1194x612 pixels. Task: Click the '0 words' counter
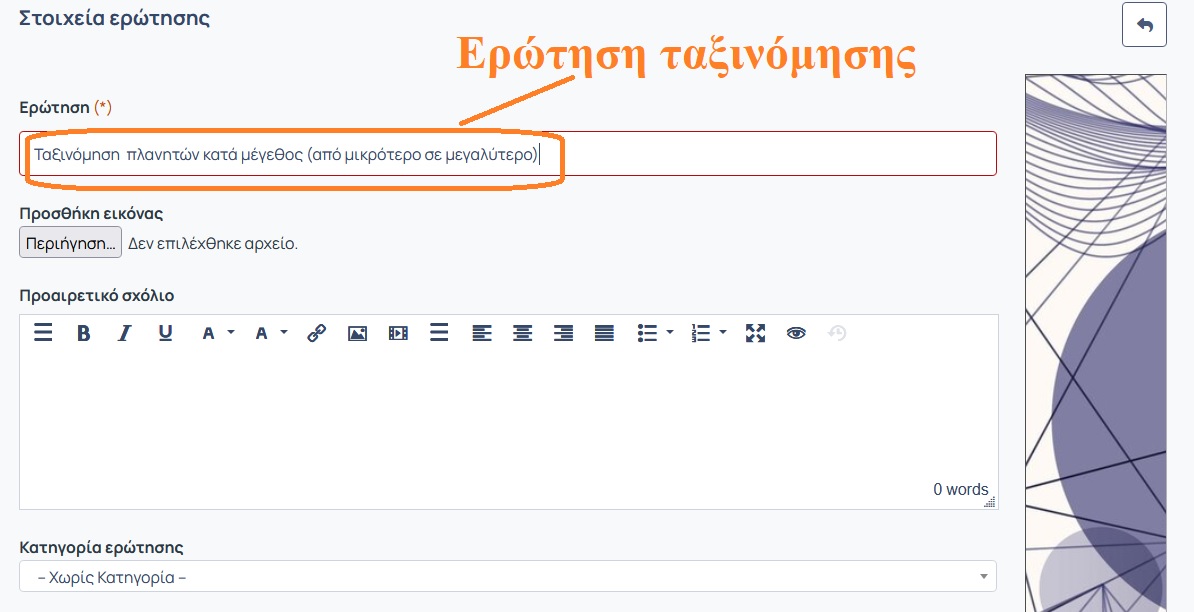(961, 489)
